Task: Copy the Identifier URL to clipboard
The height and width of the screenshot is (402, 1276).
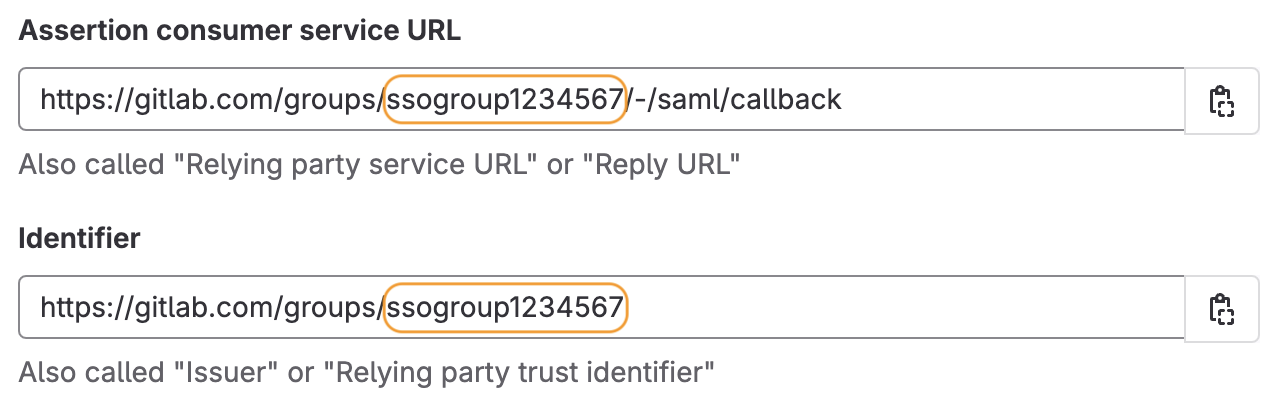Action: [x=1221, y=309]
